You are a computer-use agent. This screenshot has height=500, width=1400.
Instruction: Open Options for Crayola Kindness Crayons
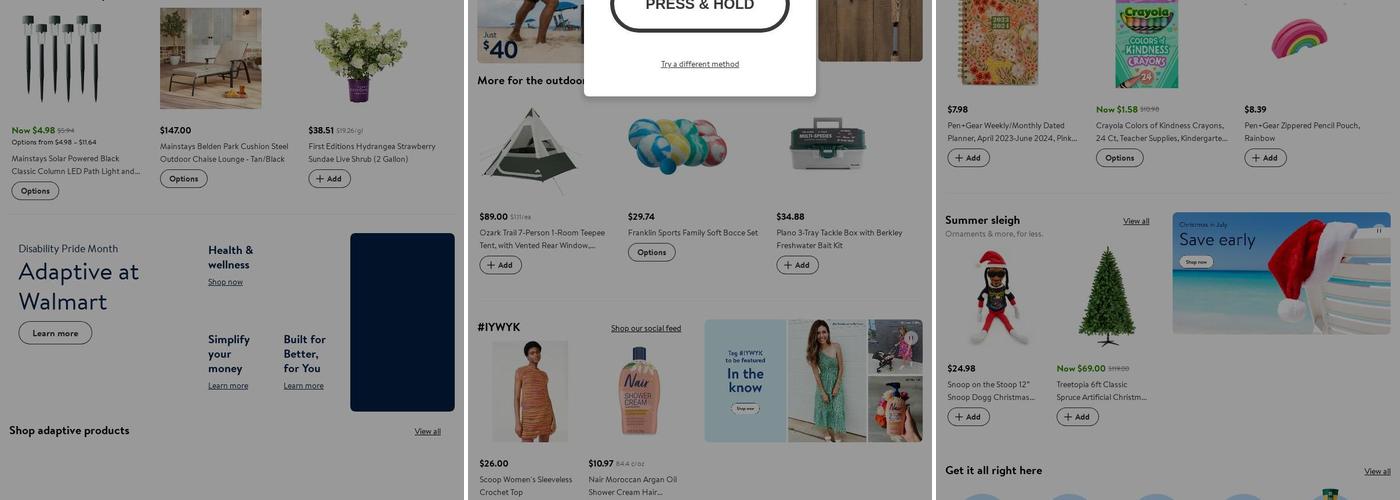(x=1120, y=158)
